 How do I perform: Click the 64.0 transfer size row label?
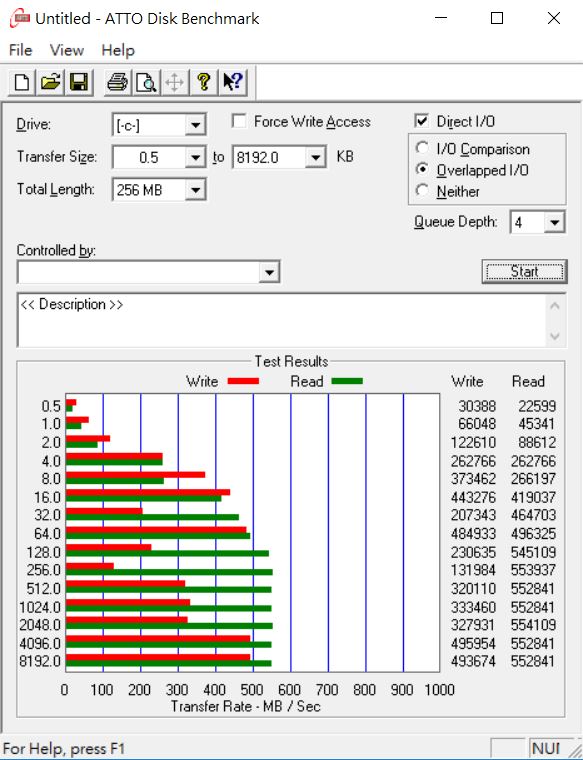pyautogui.click(x=47, y=534)
